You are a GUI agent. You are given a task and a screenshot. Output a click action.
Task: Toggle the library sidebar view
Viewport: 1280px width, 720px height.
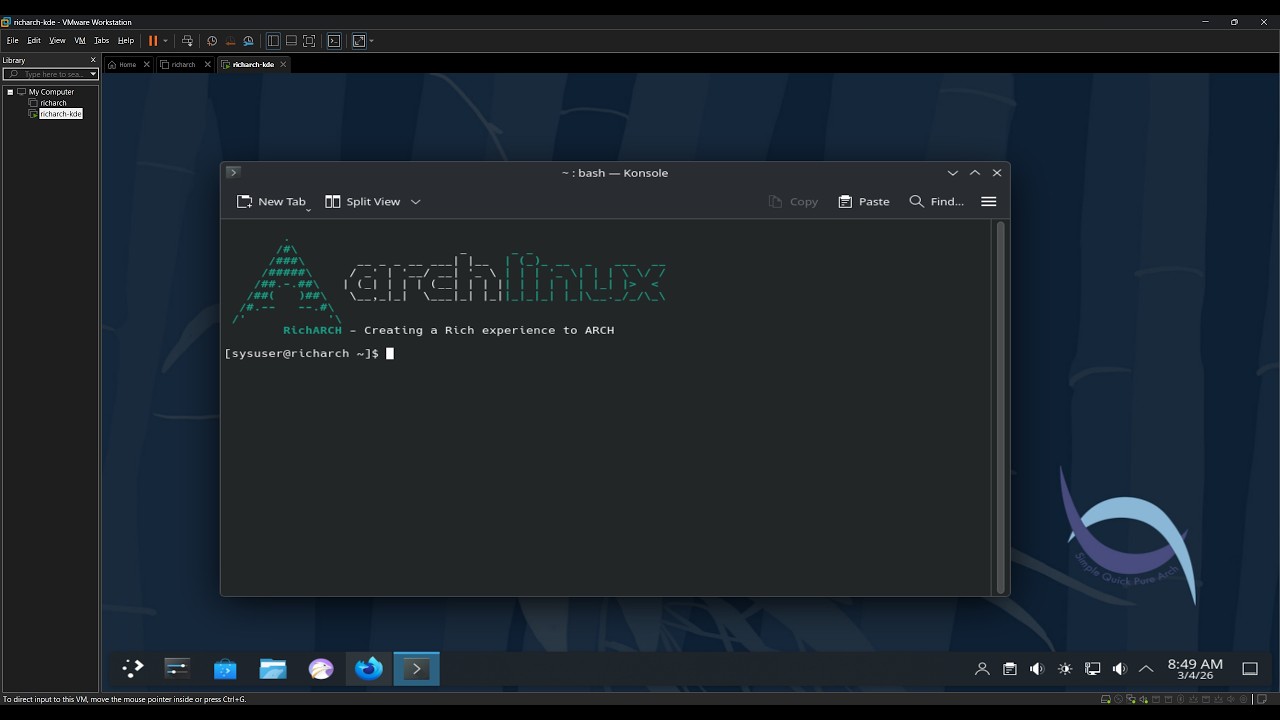273,41
